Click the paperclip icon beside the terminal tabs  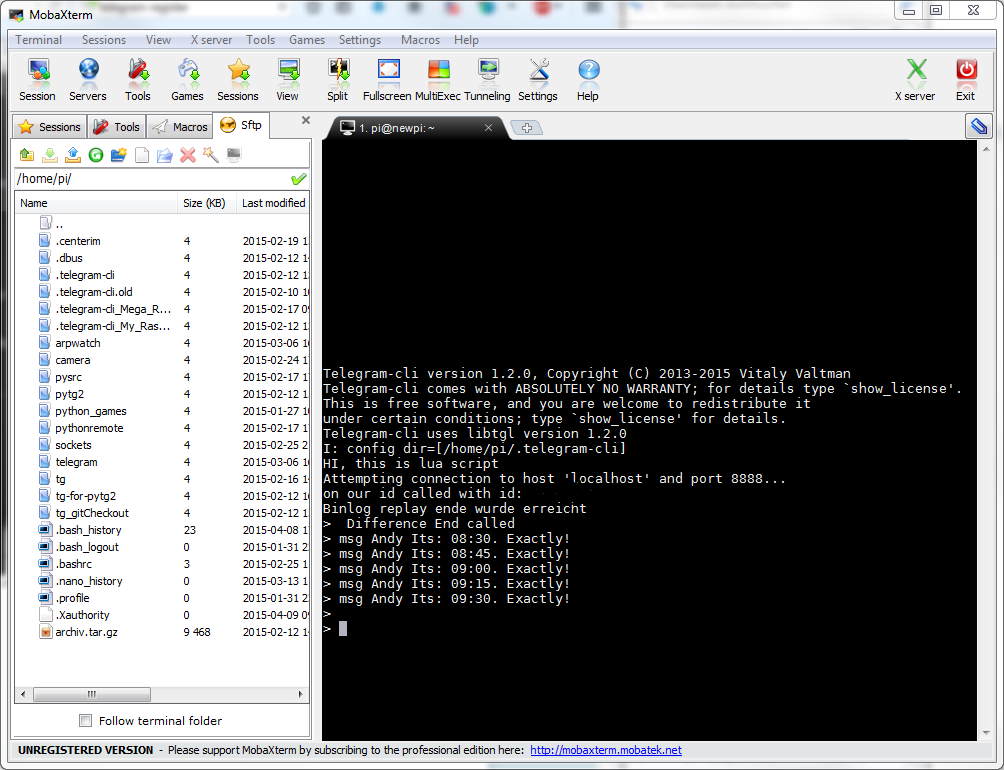click(978, 126)
